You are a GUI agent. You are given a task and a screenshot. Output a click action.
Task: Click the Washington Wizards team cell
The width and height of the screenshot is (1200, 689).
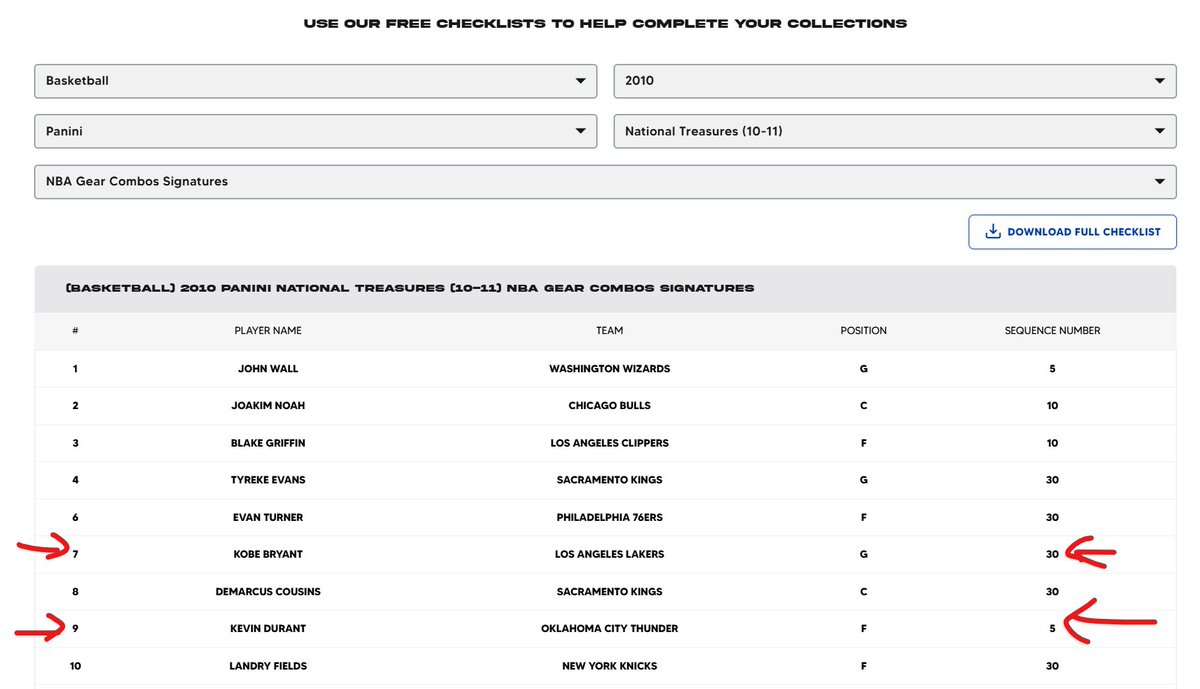coord(610,369)
